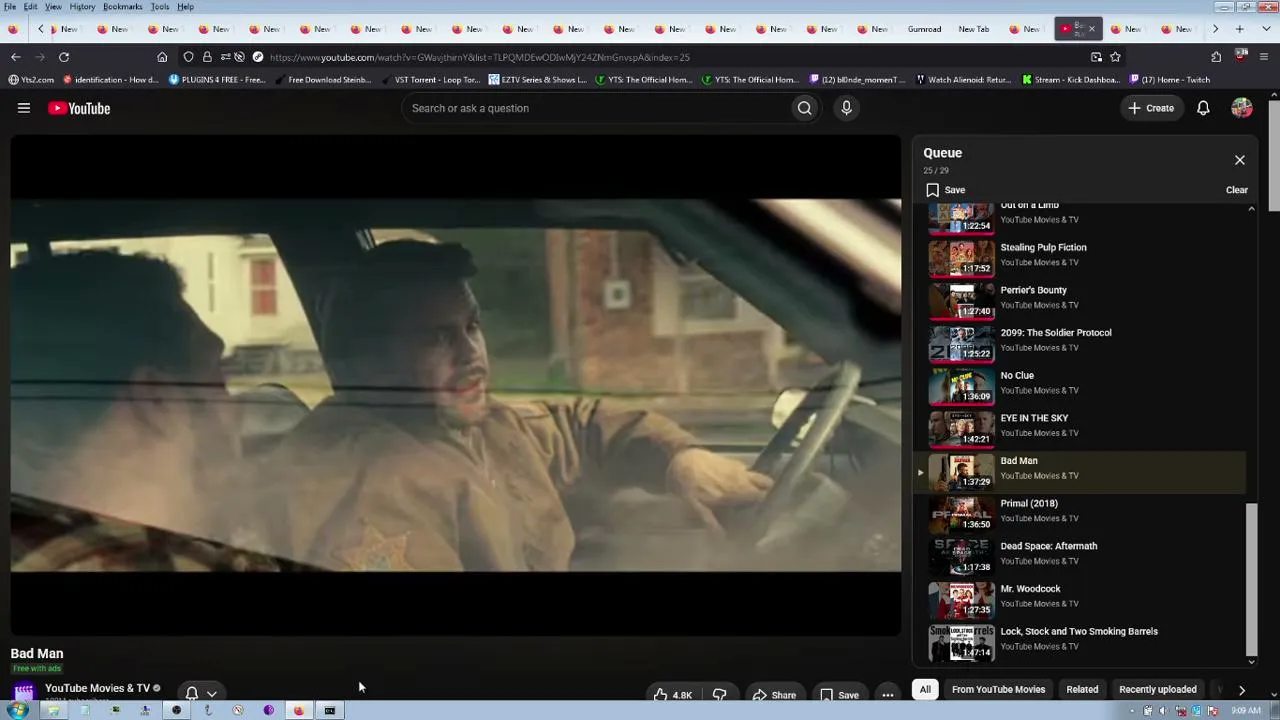This screenshot has height=720, width=1280.
Task: Open the Firefox application menu
Action: 1264,57
